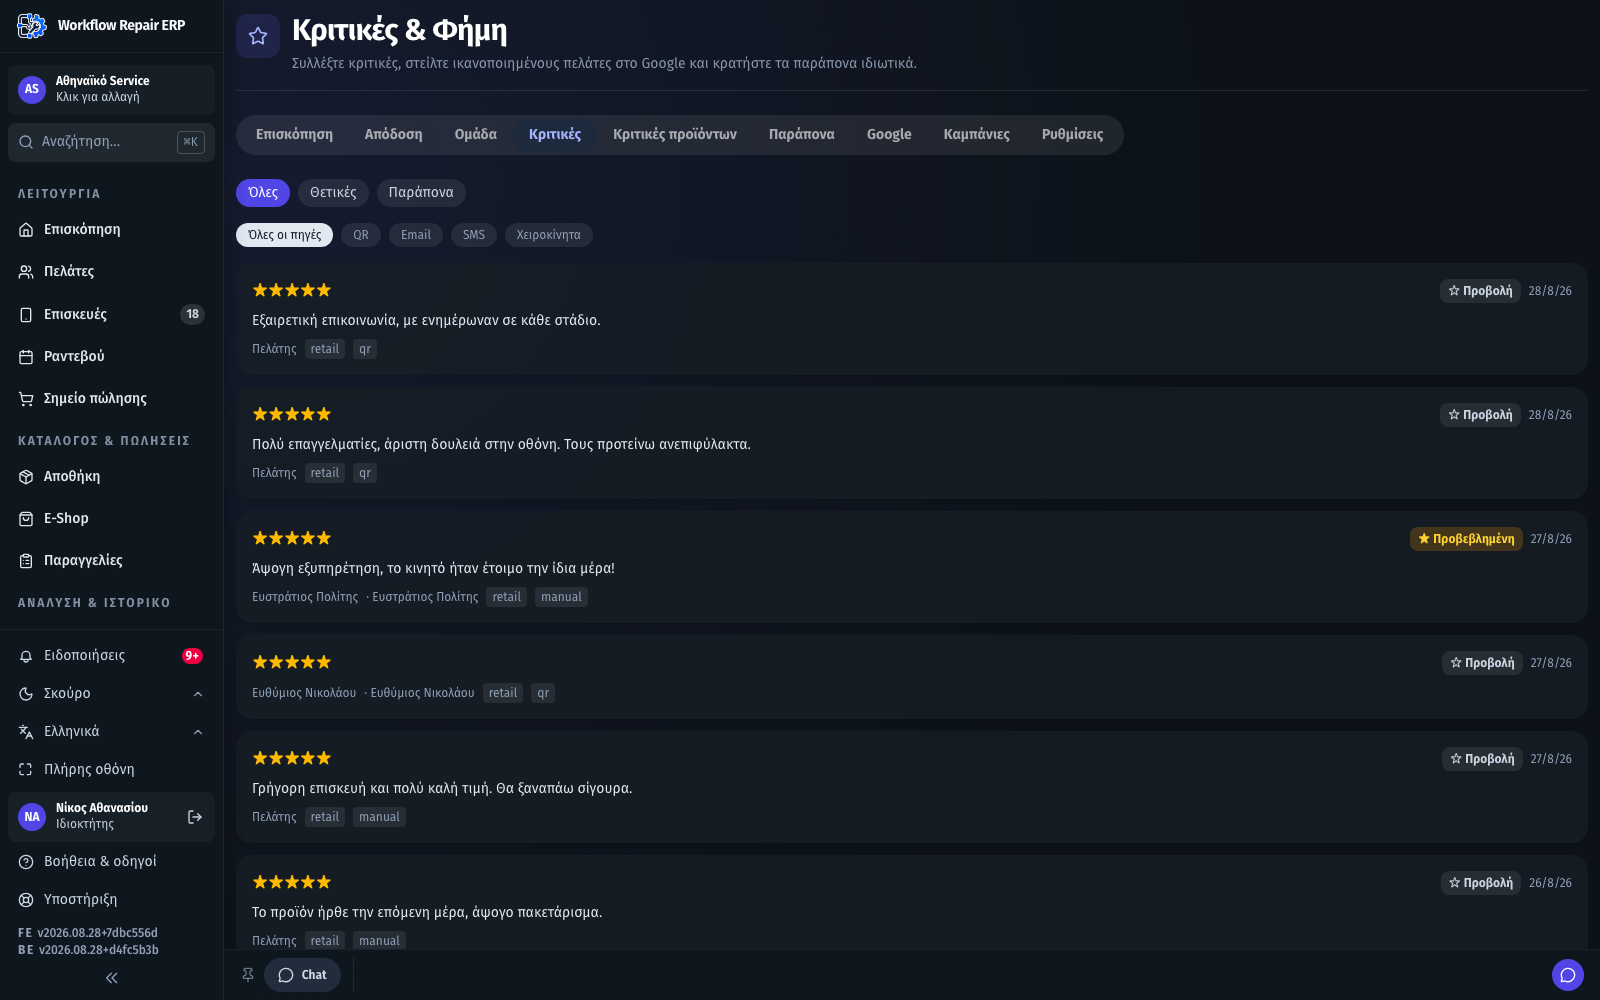Screen dimensions: 1600x1000
Task: Click the logout icon beside Νίκος Αθανασίου
Action: pos(195,817)
